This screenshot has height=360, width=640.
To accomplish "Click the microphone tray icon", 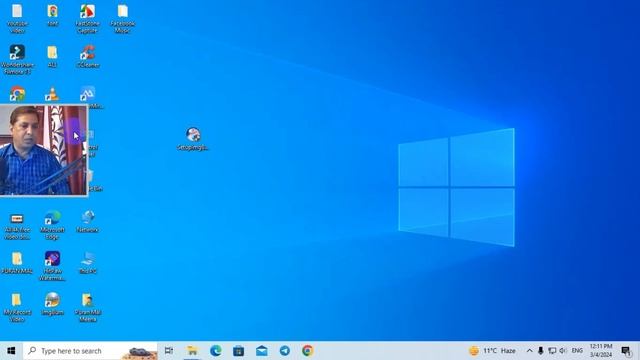I will 540,351.
